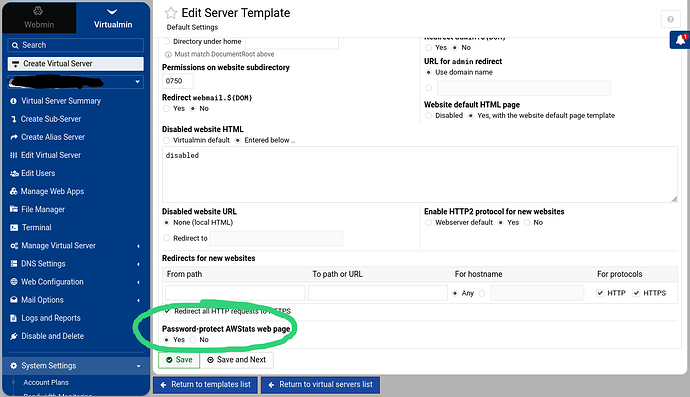Click the Redirect to URL input field
The width and height of the screenshot is (690, 397).
(x=276, y=238)
